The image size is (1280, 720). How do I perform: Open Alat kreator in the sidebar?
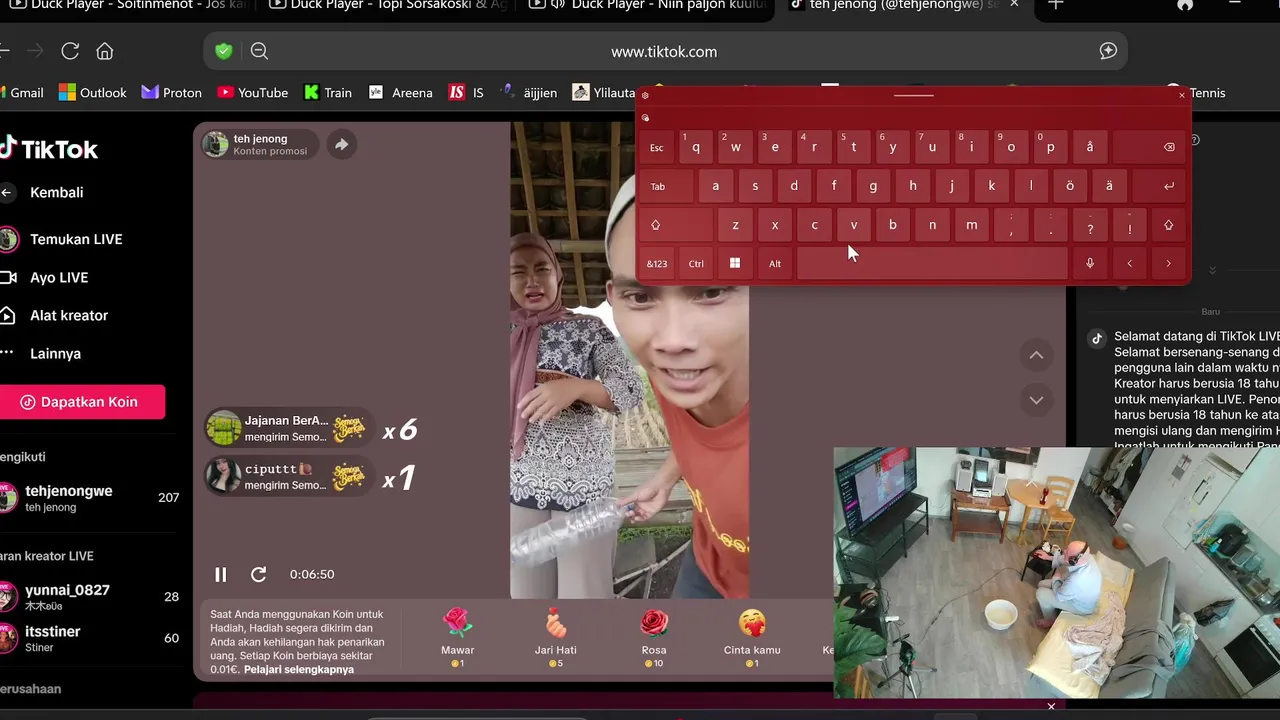click(54, 315)
